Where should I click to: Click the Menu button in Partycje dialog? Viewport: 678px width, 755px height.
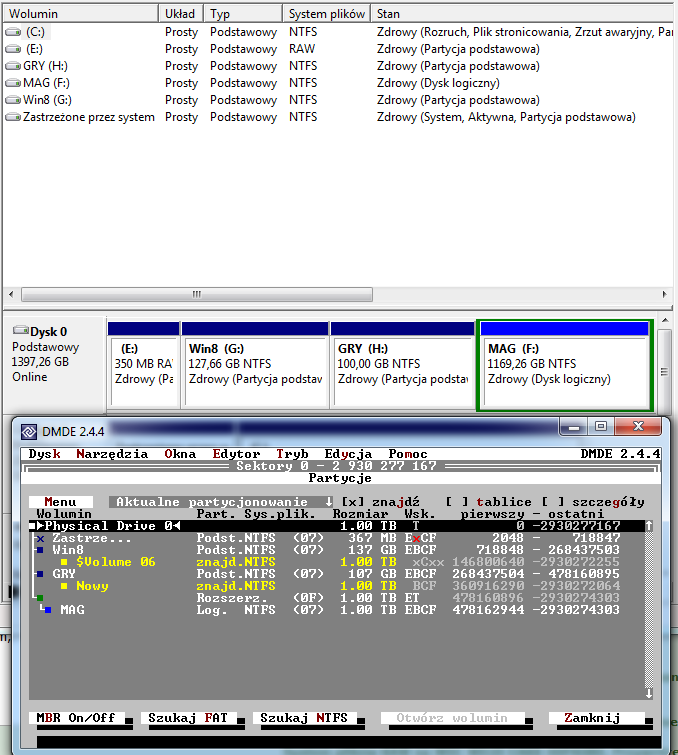(x=61, y=502)
